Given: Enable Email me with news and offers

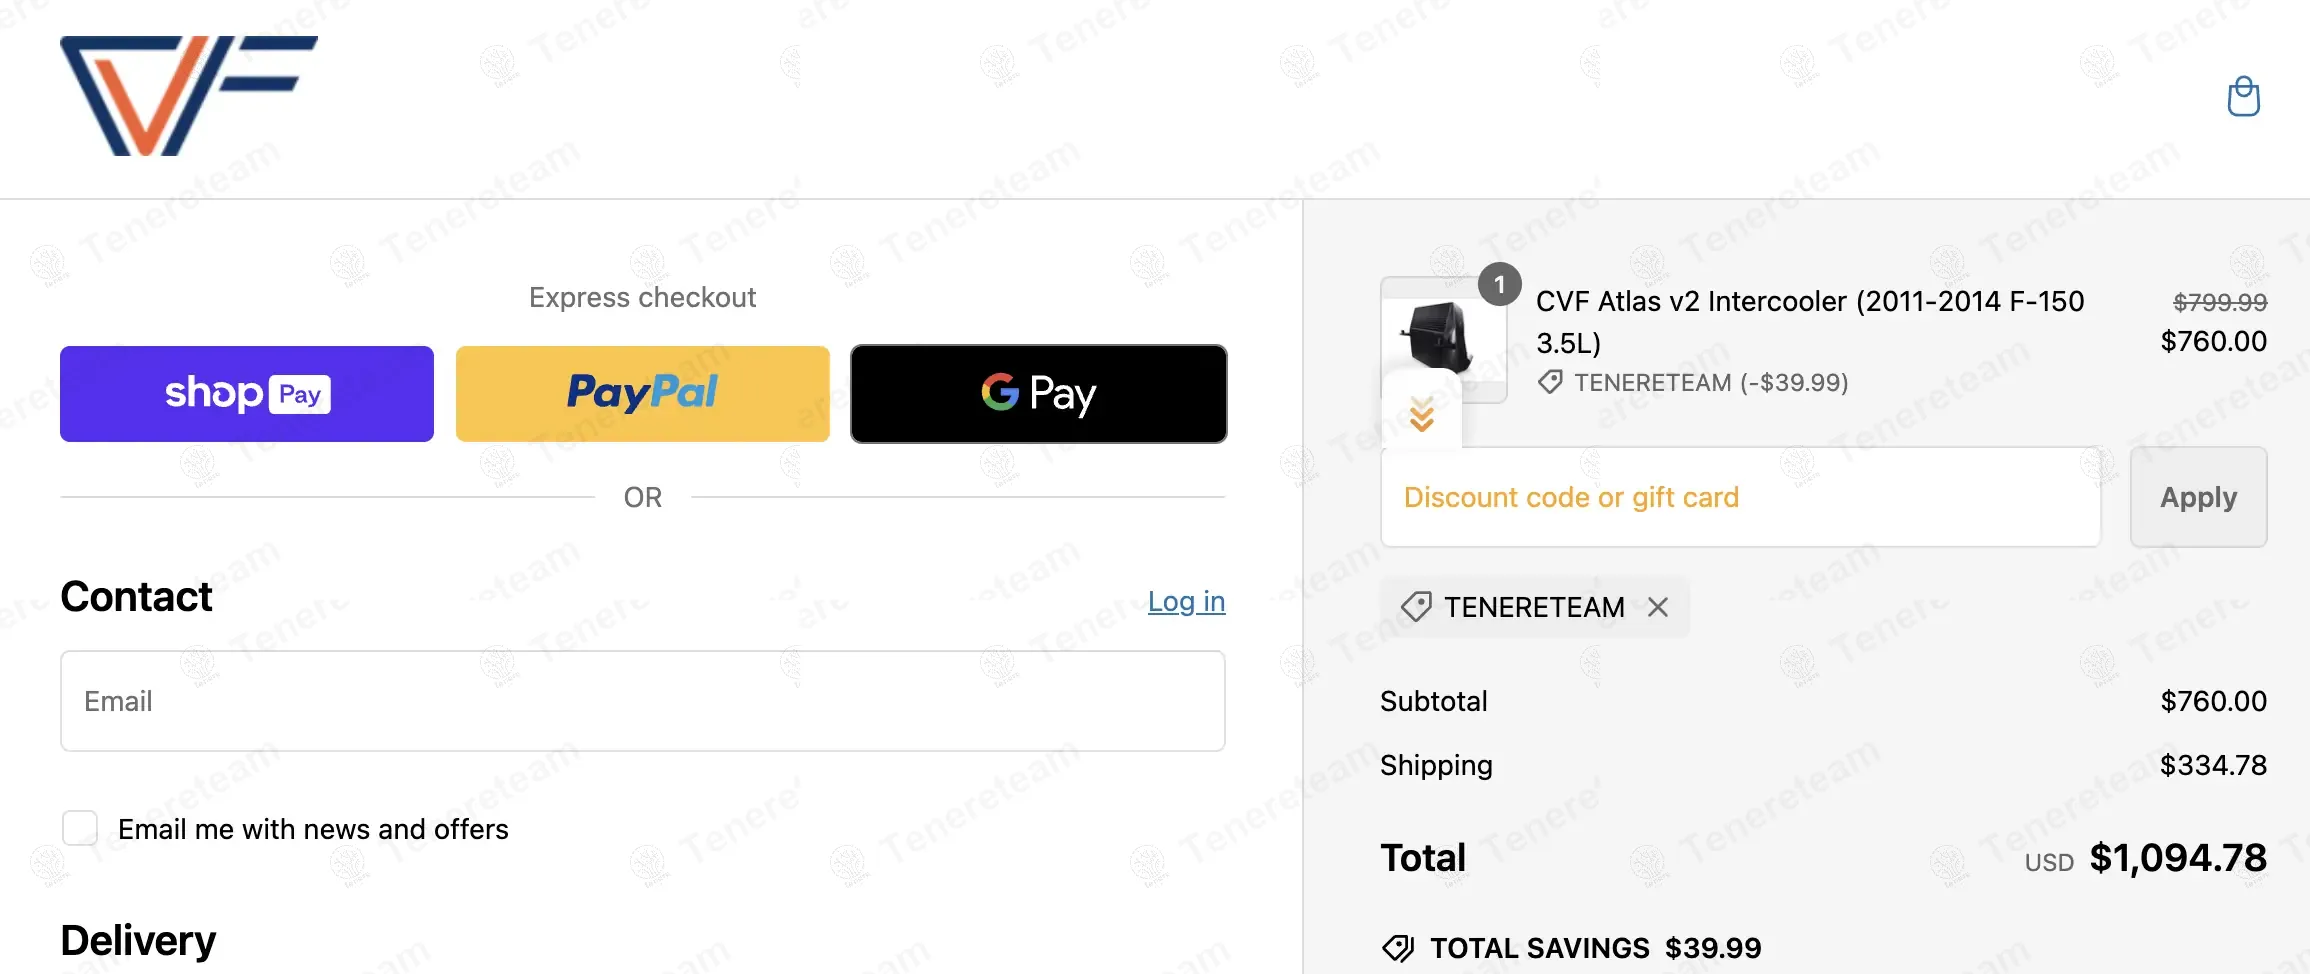Looking at the screenshot, I should pyautogui.click(x=80, y=829).
